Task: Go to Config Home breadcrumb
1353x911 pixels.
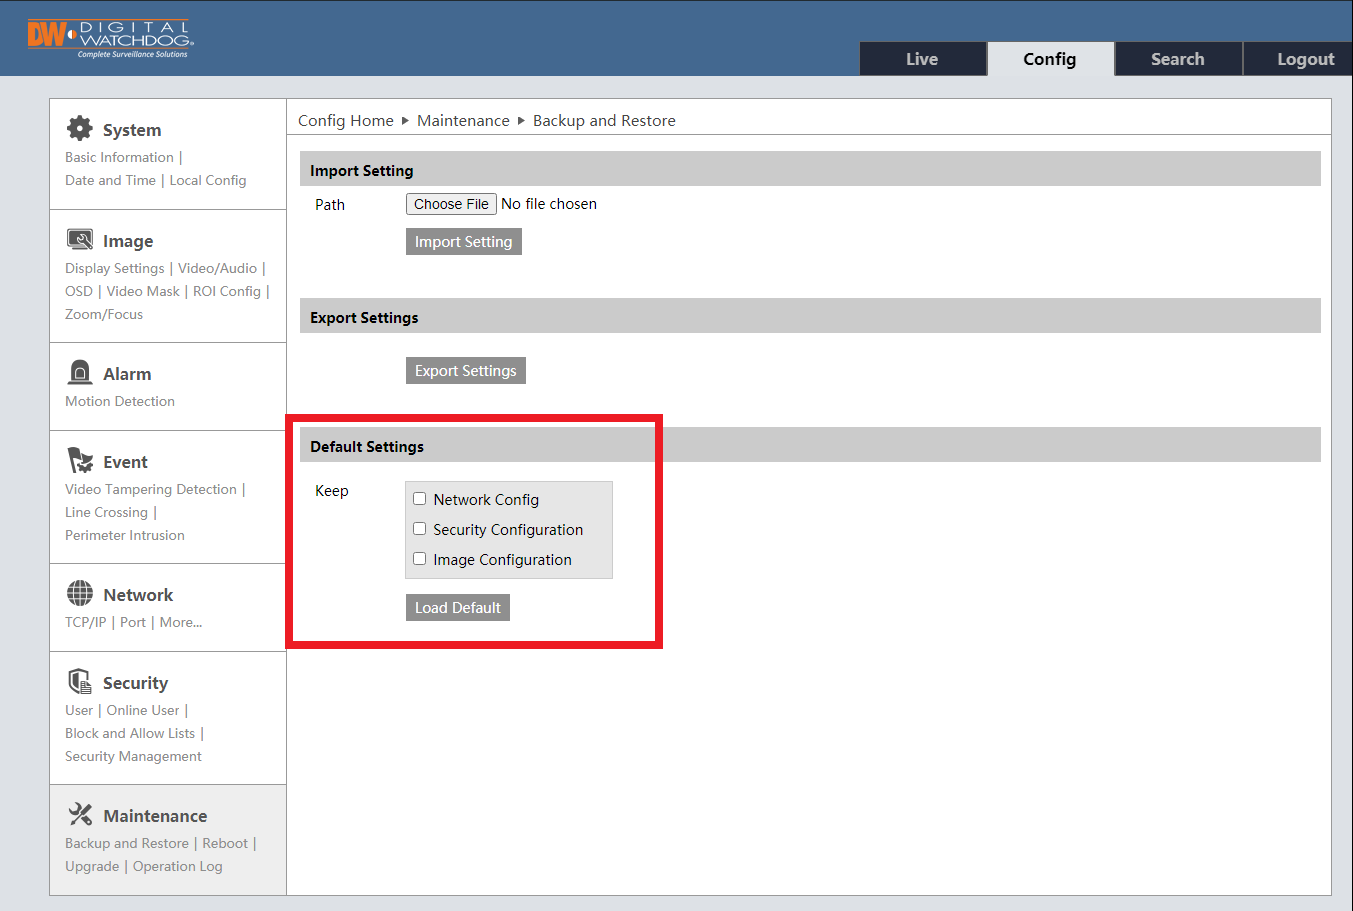Action: pos(346,121)
